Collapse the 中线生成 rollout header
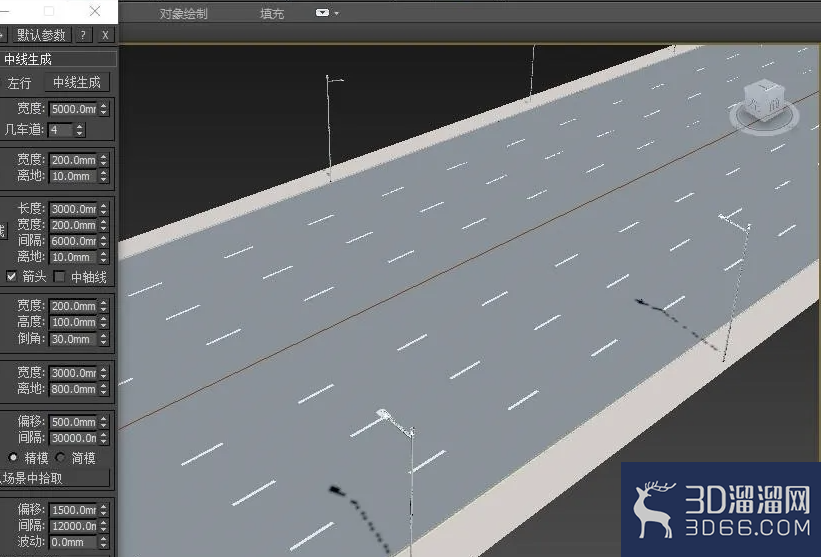Screen dimensions: 821x557 pos(58,59)
